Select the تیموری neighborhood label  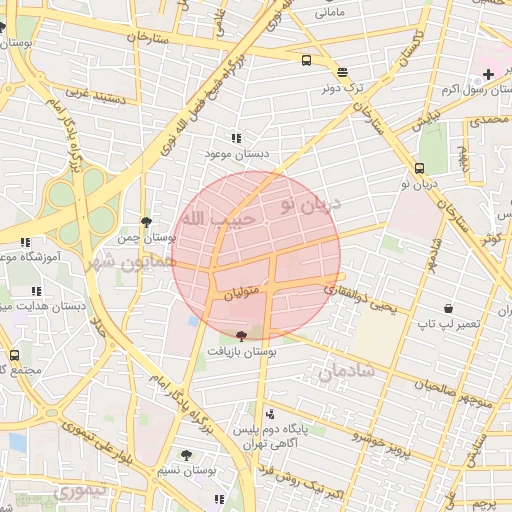click(80, 492)
